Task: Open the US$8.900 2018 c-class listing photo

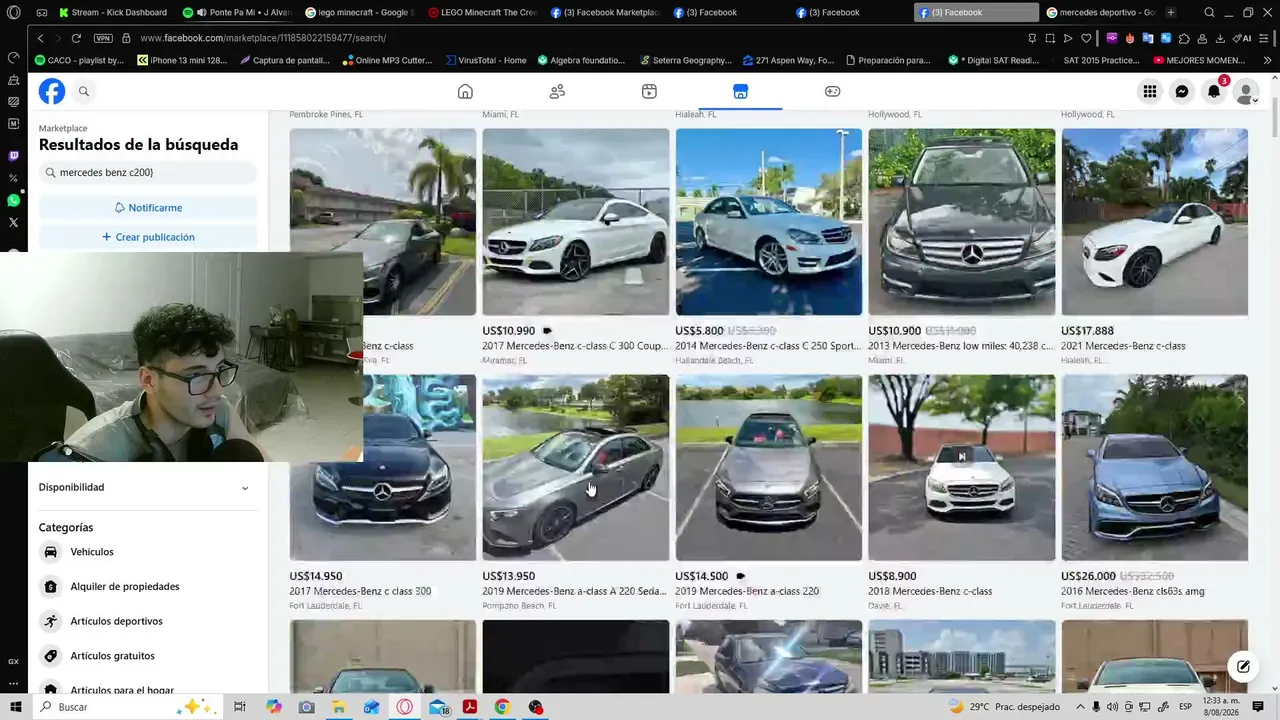Action: [962, 468]
